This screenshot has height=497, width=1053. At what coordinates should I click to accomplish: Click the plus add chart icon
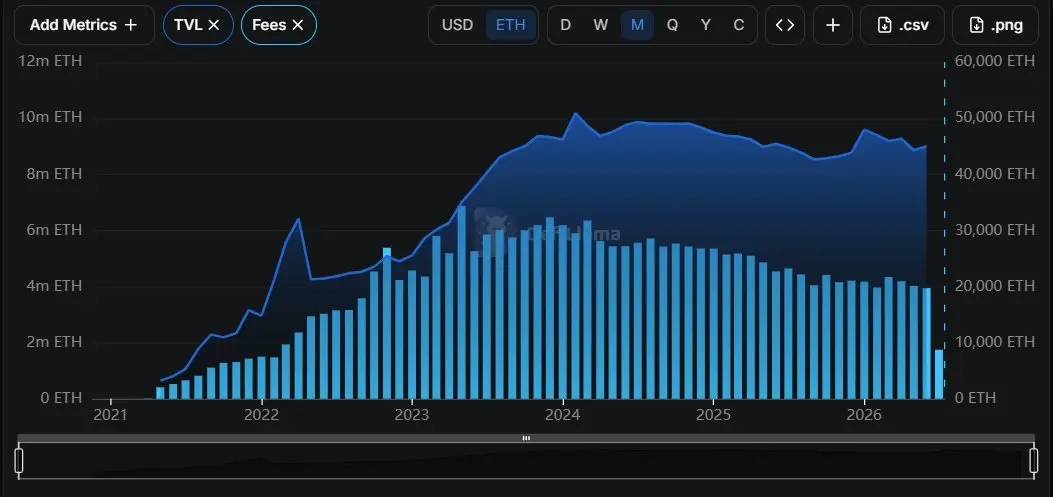(833, 25)
